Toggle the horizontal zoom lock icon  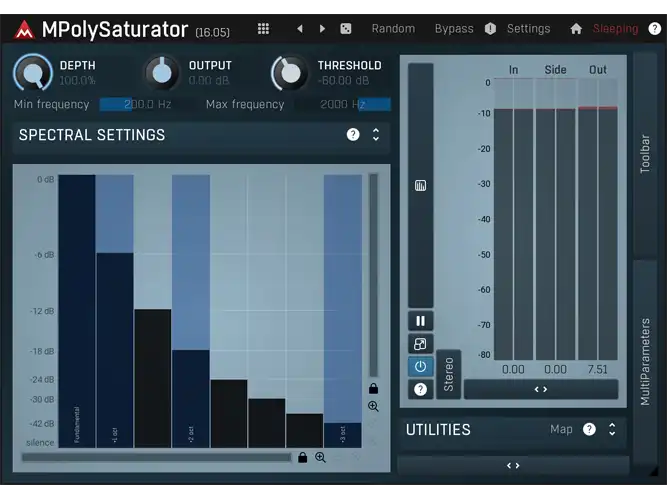(302, 457)
